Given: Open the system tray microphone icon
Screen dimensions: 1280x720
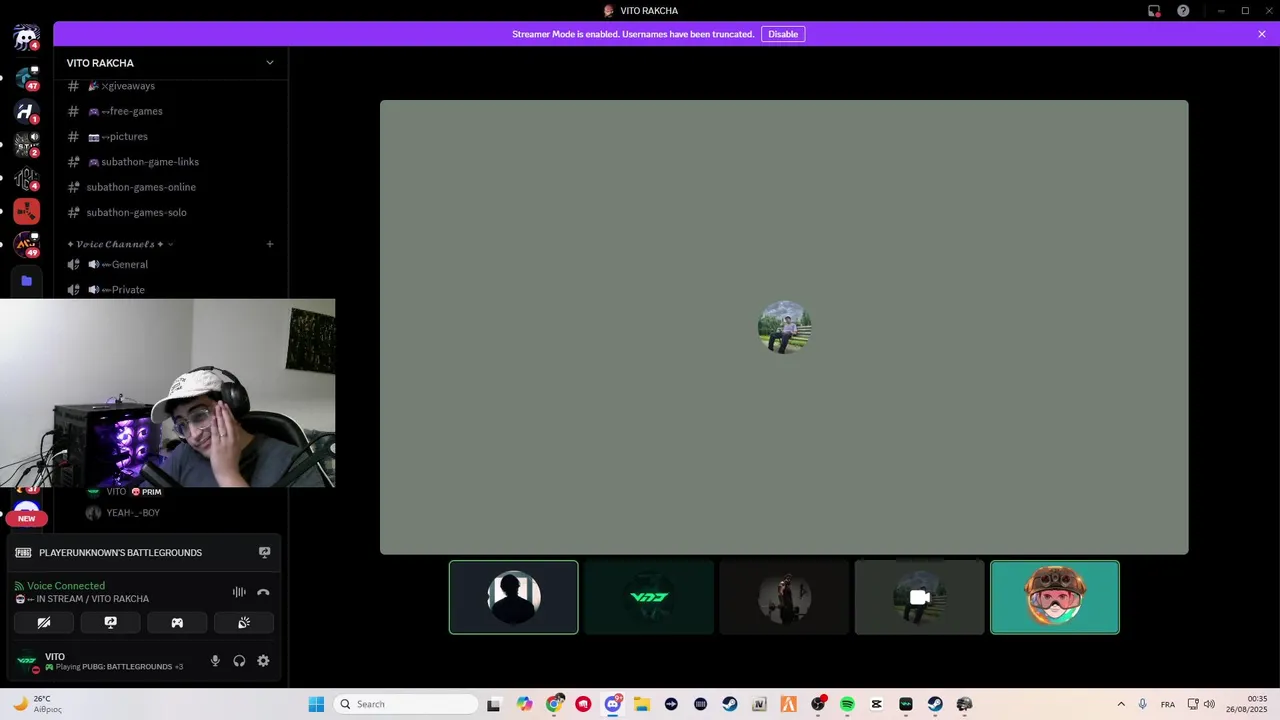Looking at the screenshot, I should 1143,704.
